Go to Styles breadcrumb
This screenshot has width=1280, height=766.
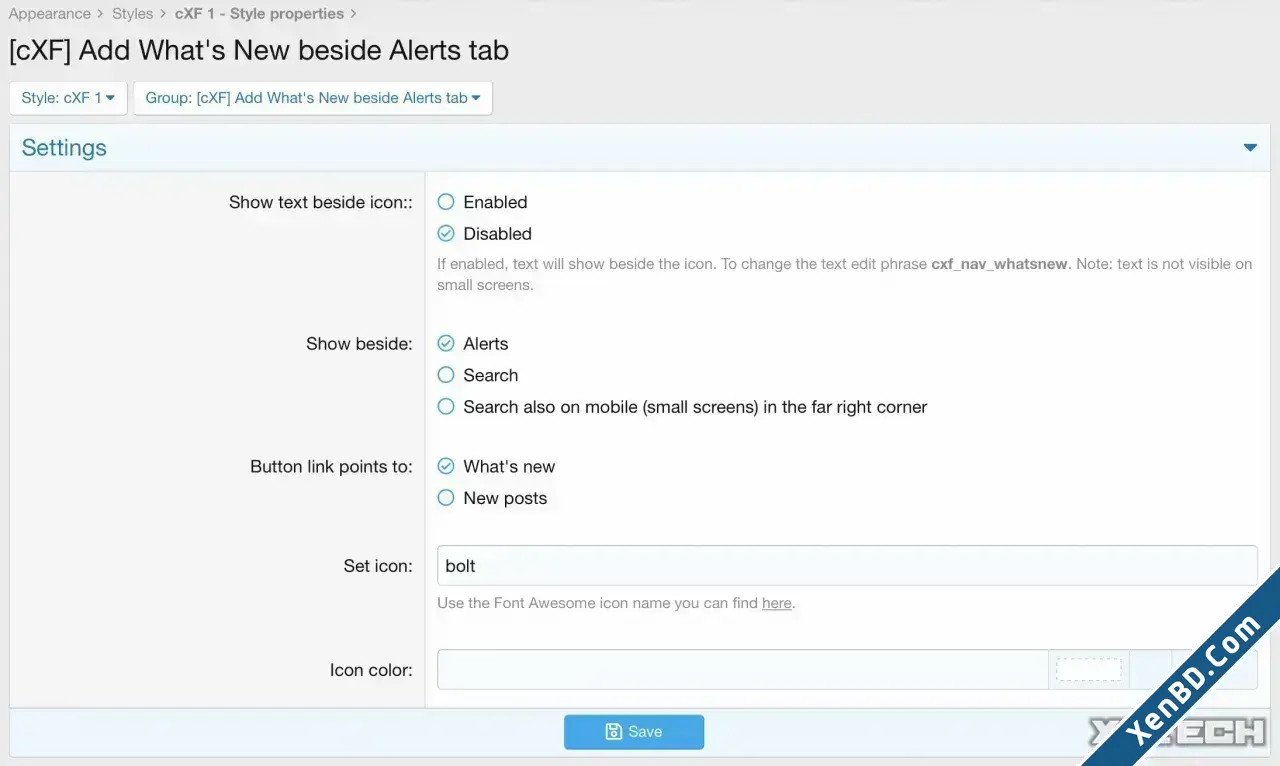(x=133, y=14)
